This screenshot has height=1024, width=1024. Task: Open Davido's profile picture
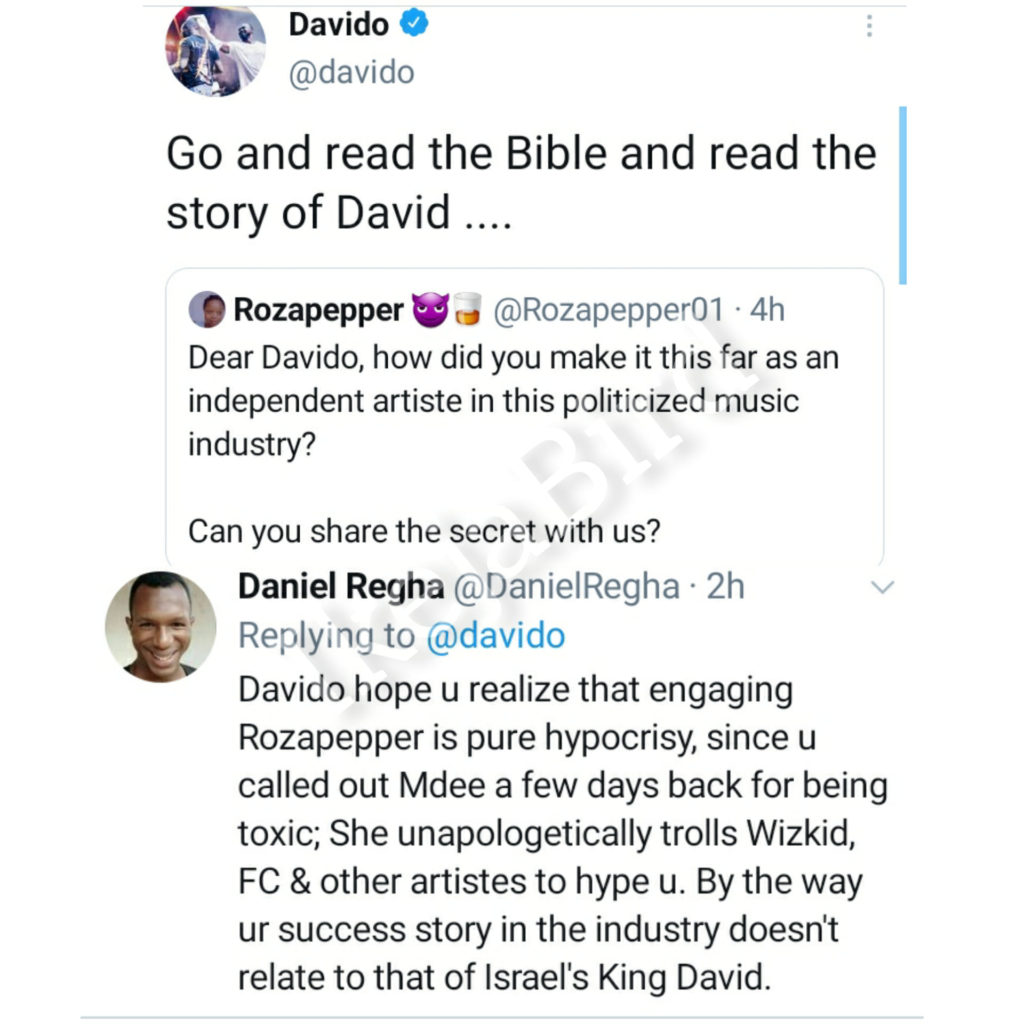[x=215, y=50]
